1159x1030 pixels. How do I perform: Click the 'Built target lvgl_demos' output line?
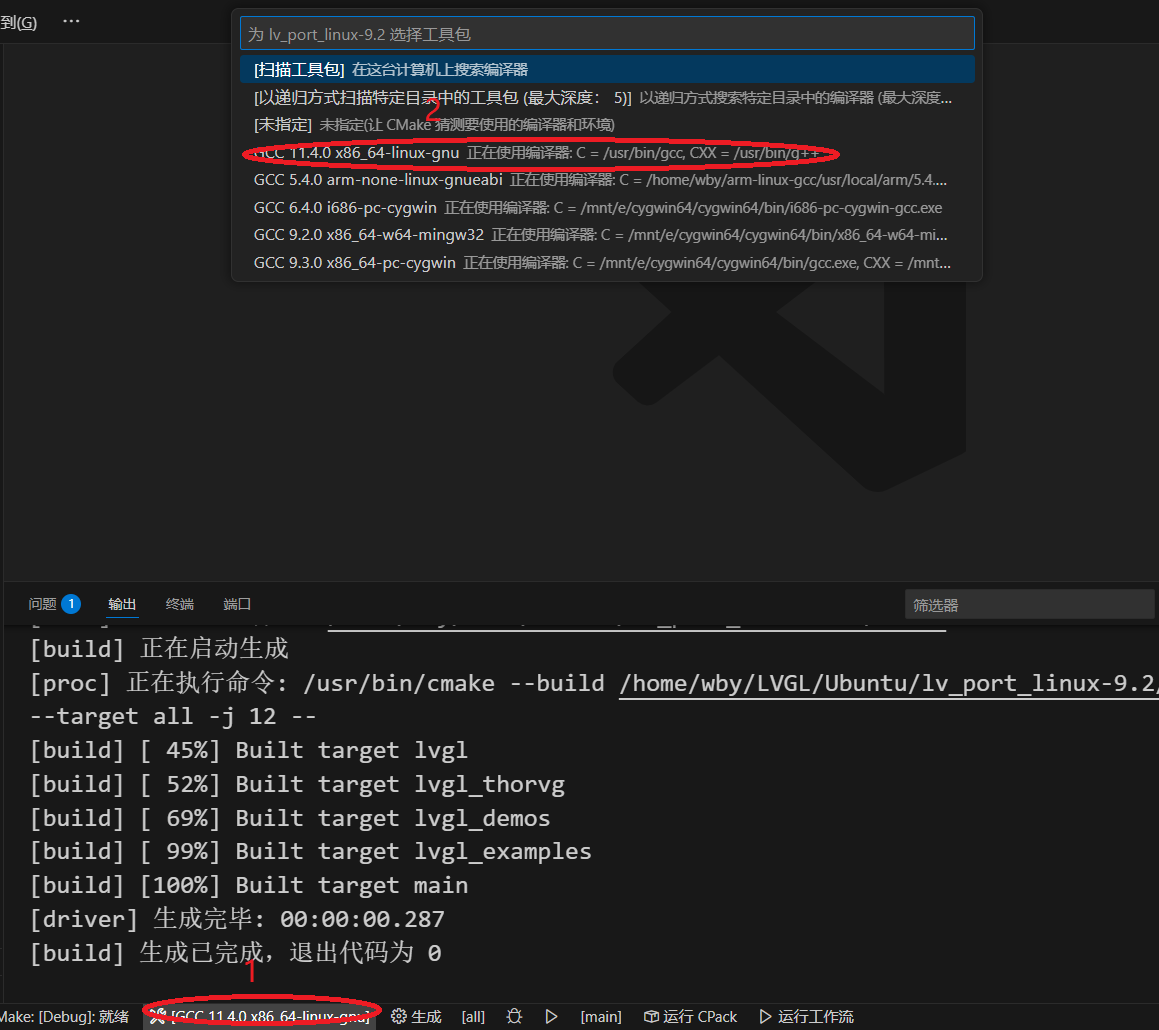click(290, 818)
